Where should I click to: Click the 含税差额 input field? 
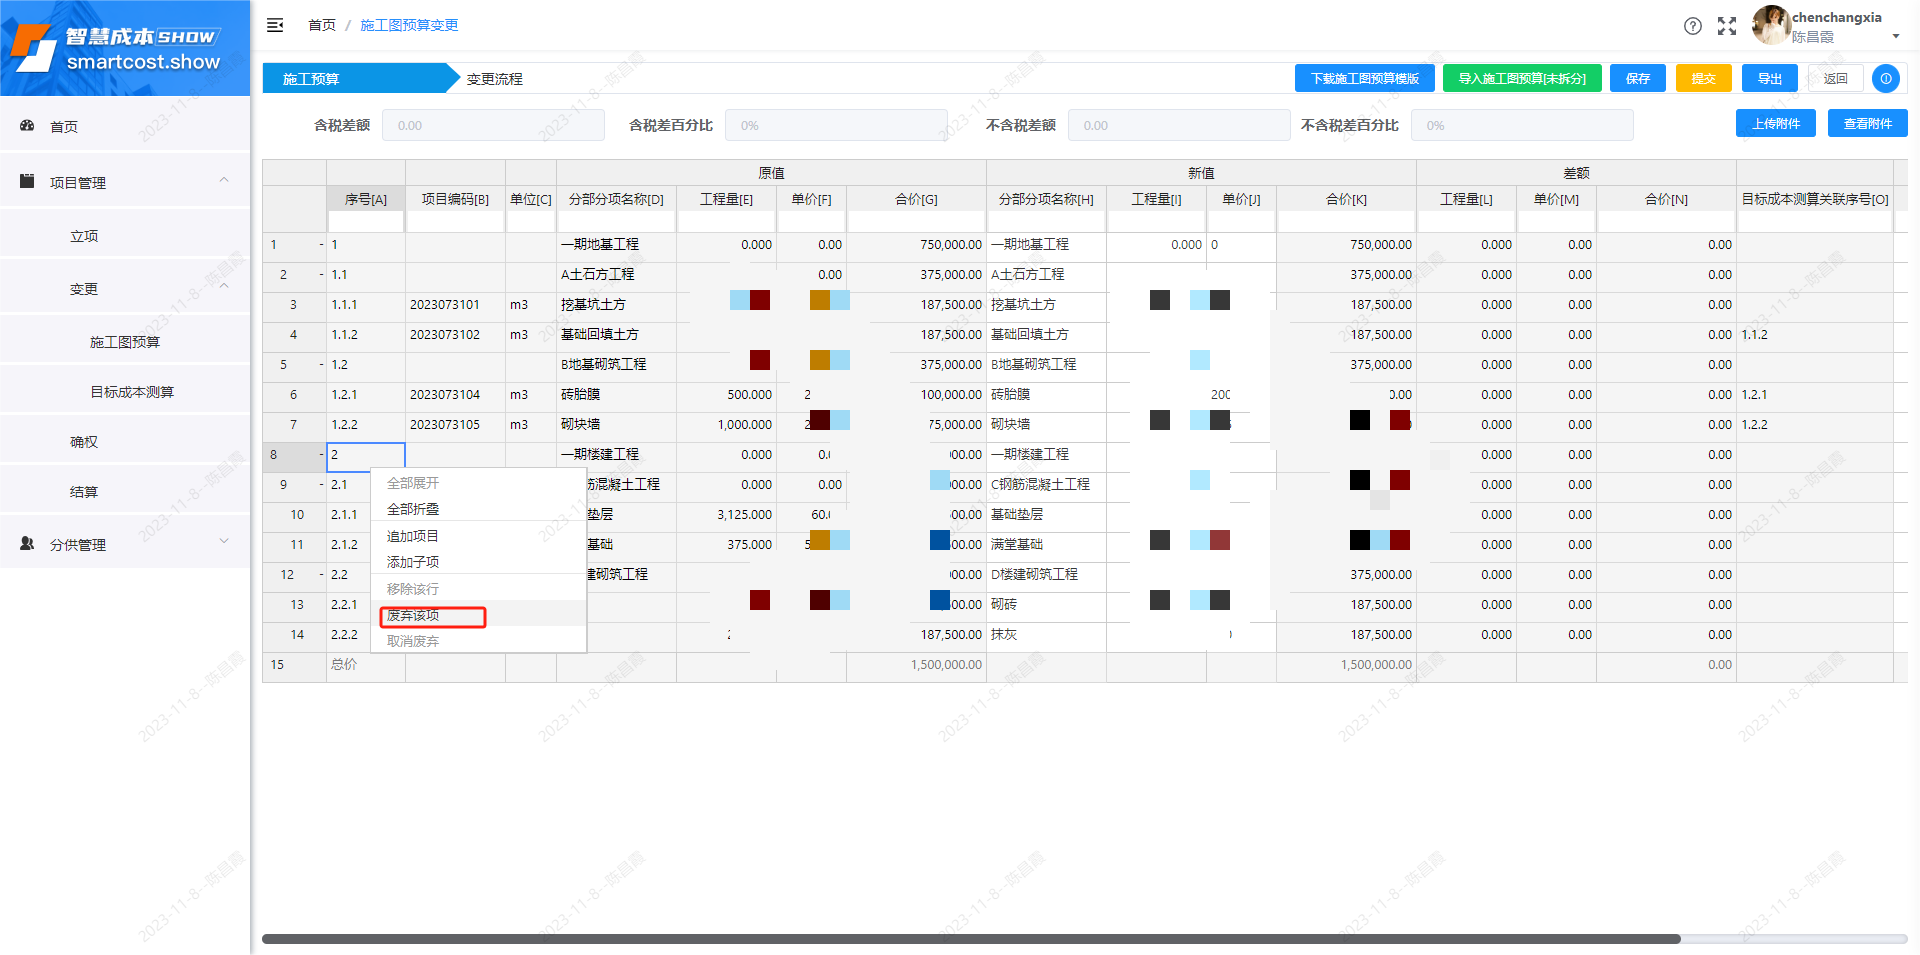coord(492,126)
